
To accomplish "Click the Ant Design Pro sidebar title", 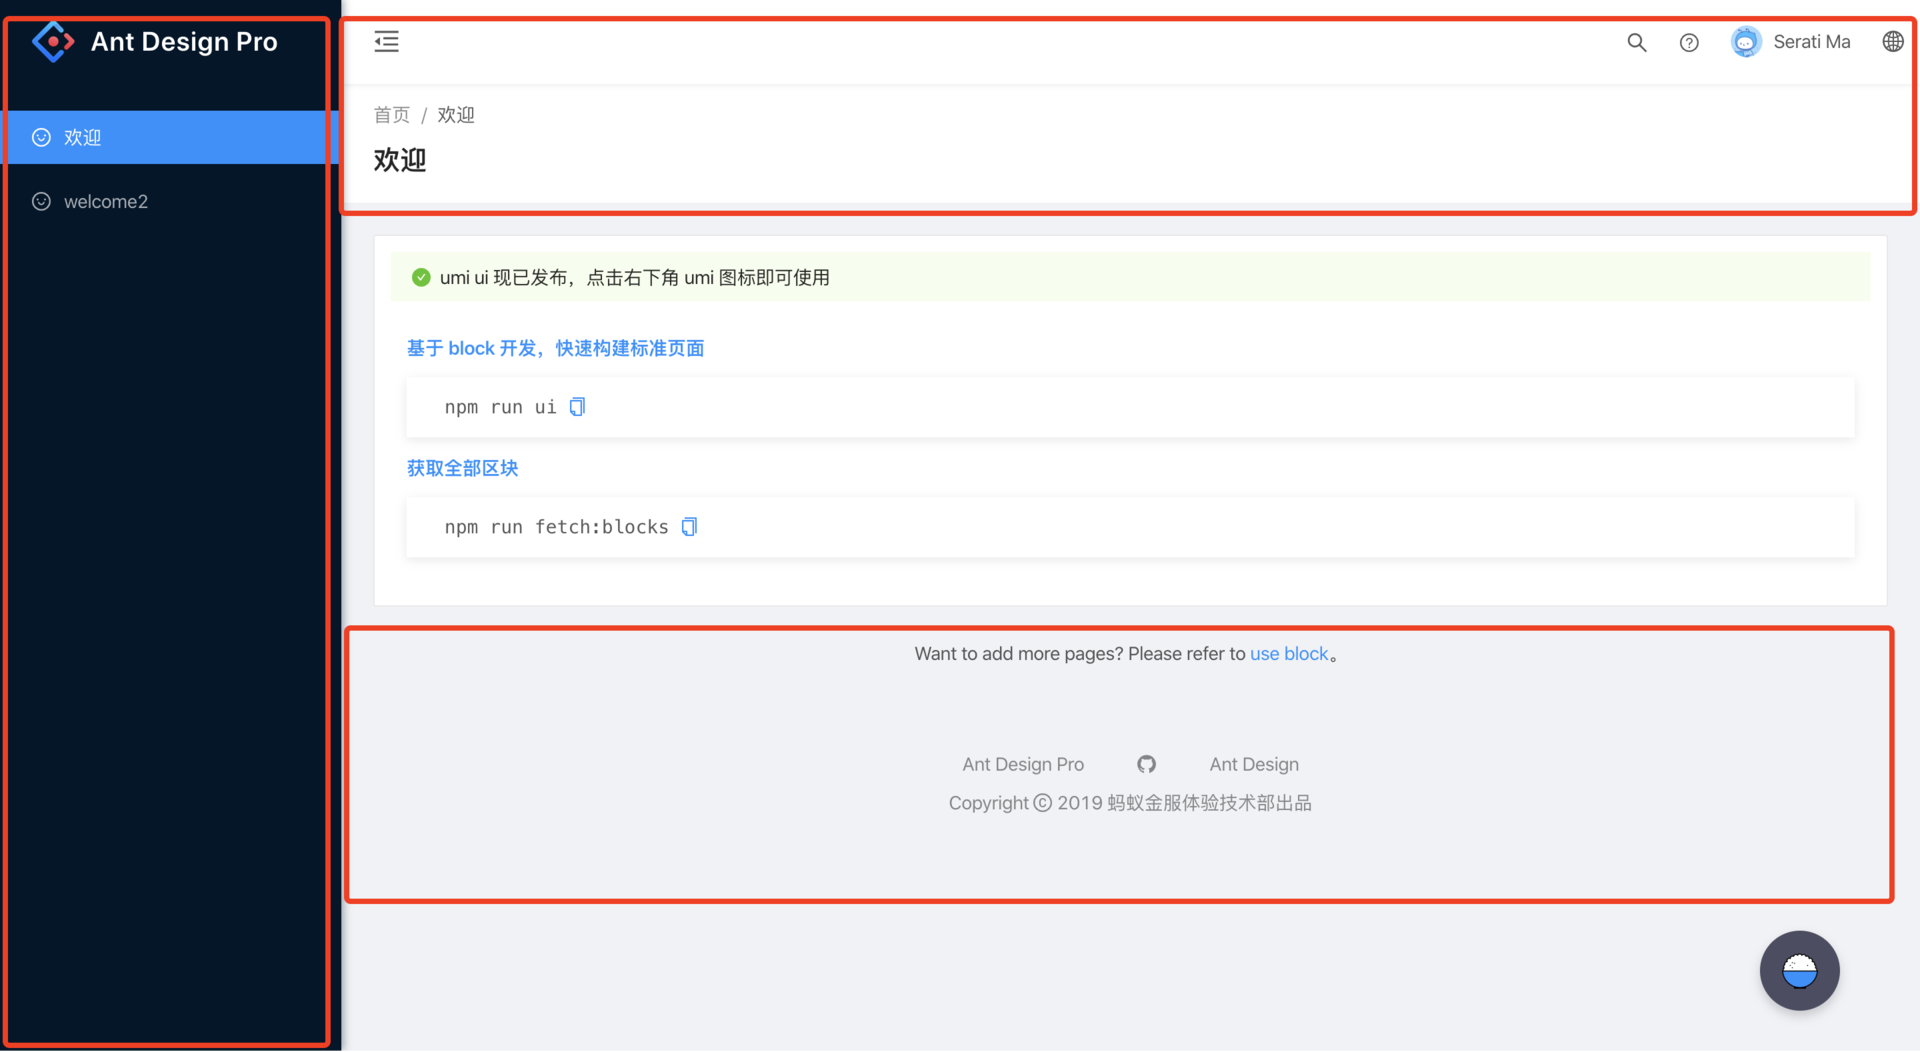I will pos(184,42).
